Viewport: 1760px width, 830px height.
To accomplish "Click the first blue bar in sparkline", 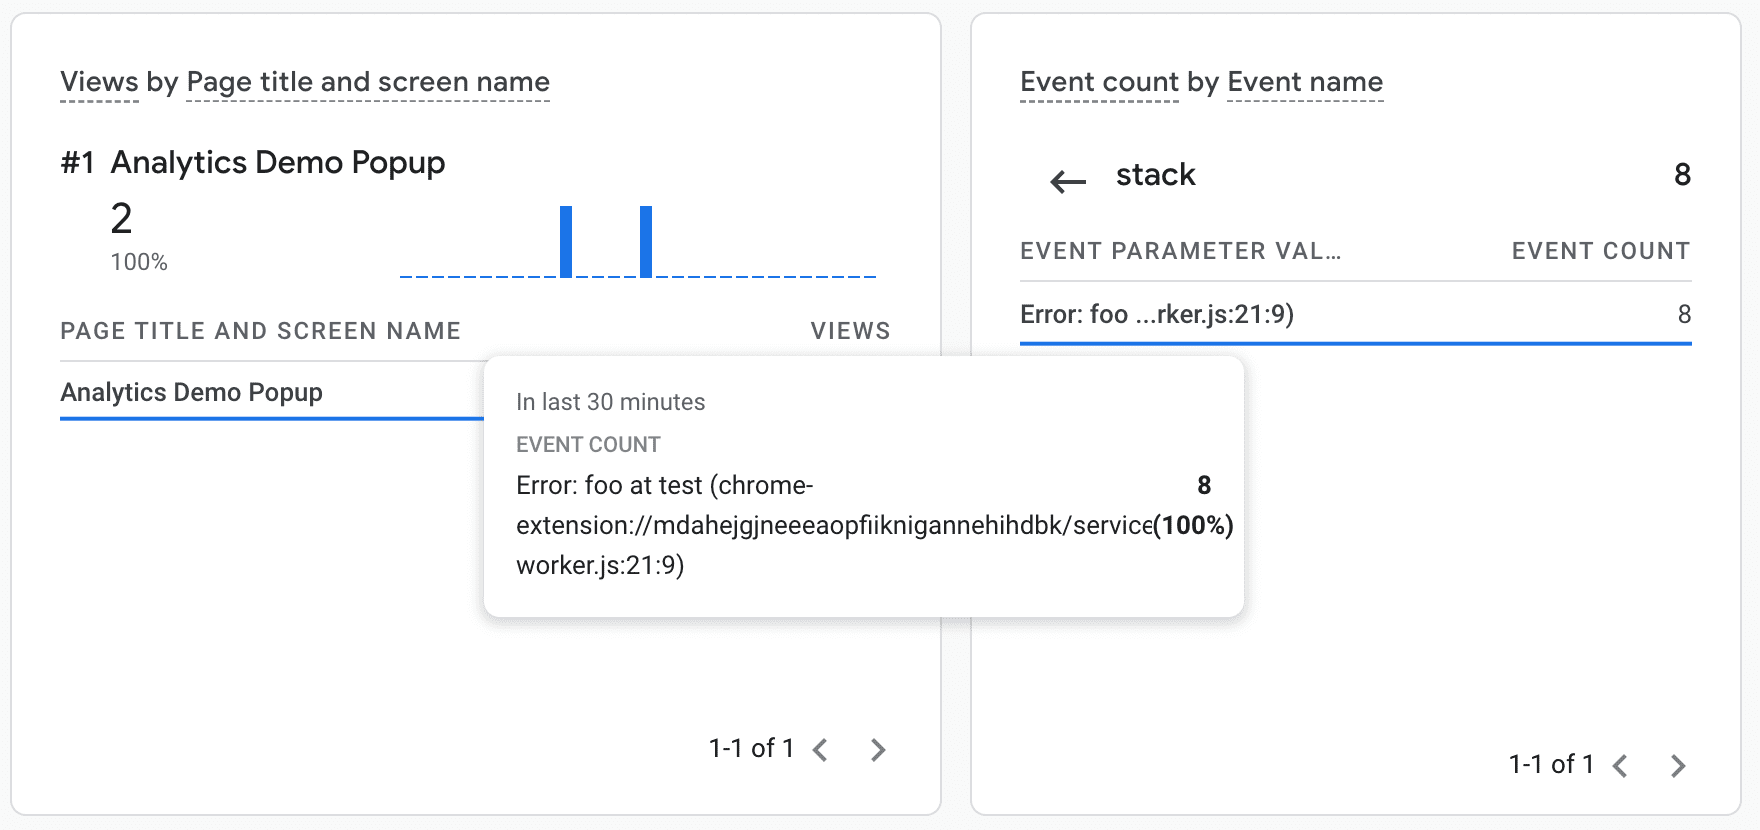I will point(566,241).
